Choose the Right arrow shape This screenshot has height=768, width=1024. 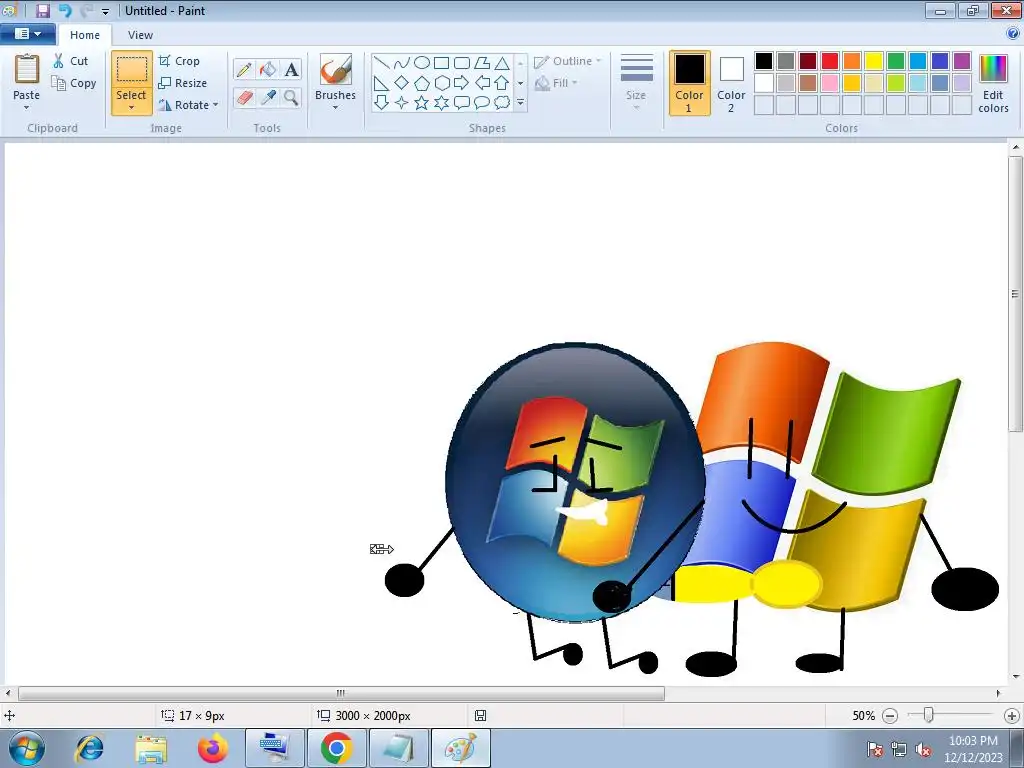point(462,83)
